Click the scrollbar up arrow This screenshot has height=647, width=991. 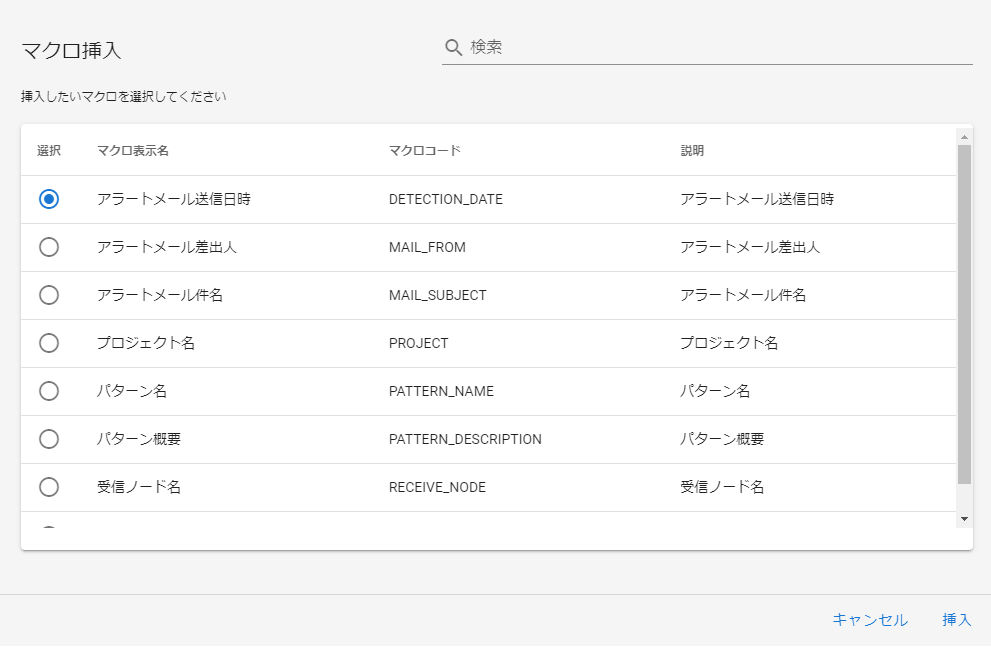[964, 137]
